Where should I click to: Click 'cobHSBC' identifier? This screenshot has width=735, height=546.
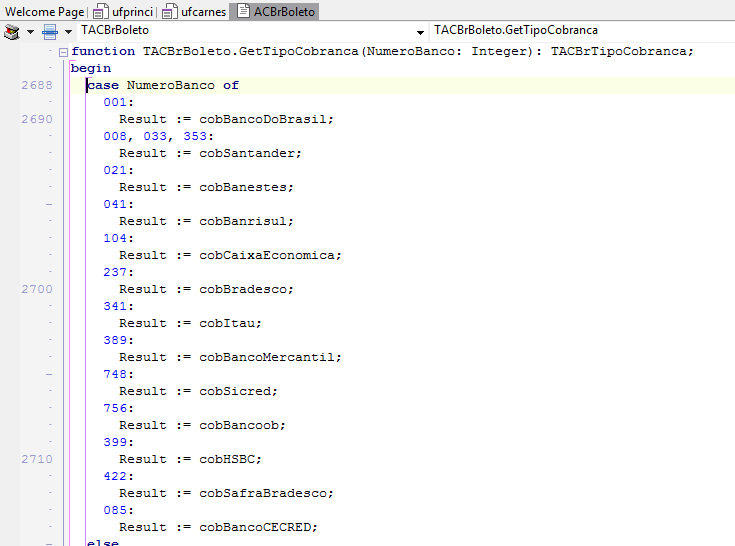tap(227, 459)
